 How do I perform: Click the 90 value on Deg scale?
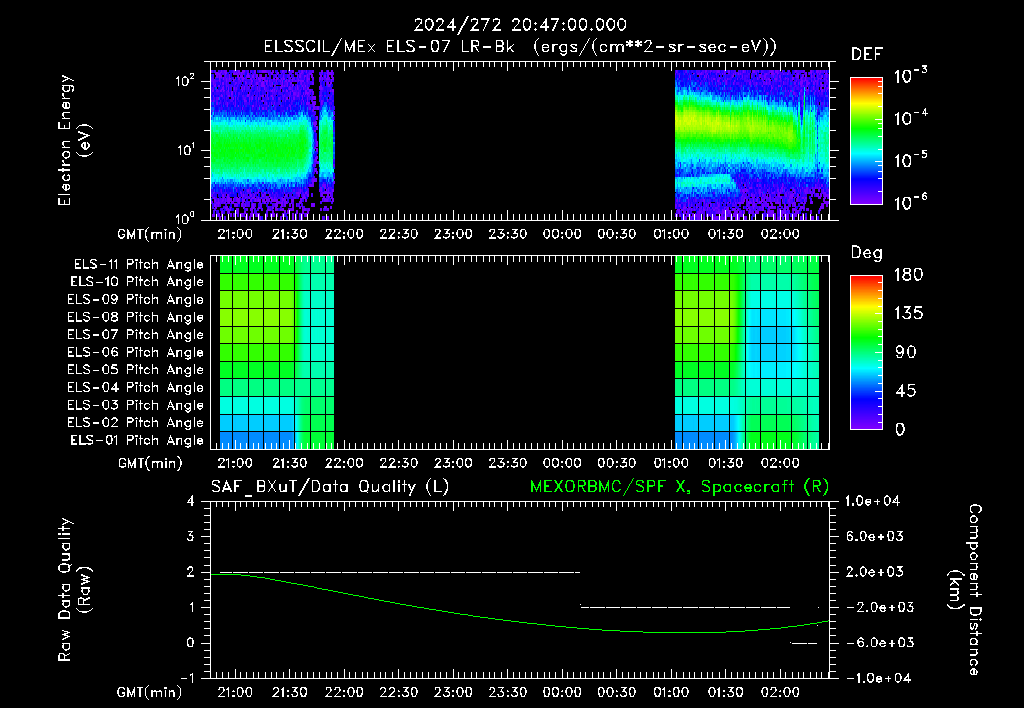pyautogui.click(x=906, y=352)
